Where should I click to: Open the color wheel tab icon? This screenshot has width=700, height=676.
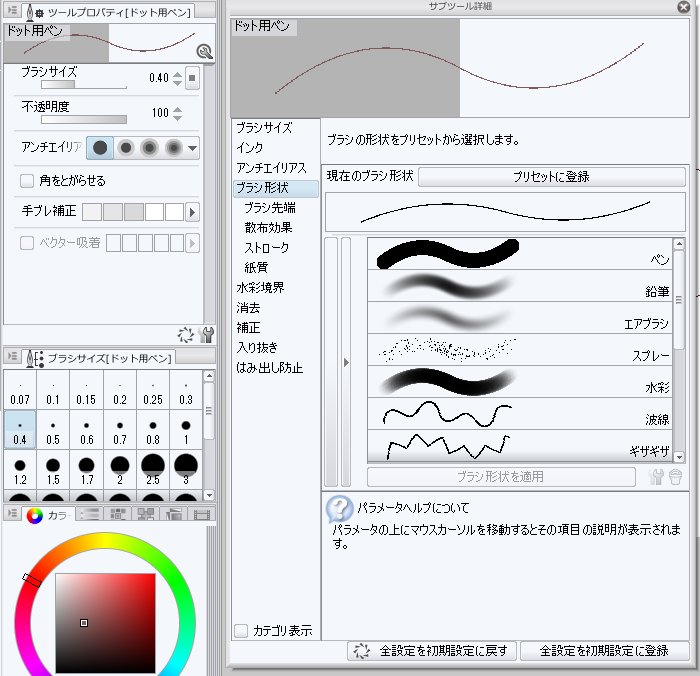[x=35, y=515]
